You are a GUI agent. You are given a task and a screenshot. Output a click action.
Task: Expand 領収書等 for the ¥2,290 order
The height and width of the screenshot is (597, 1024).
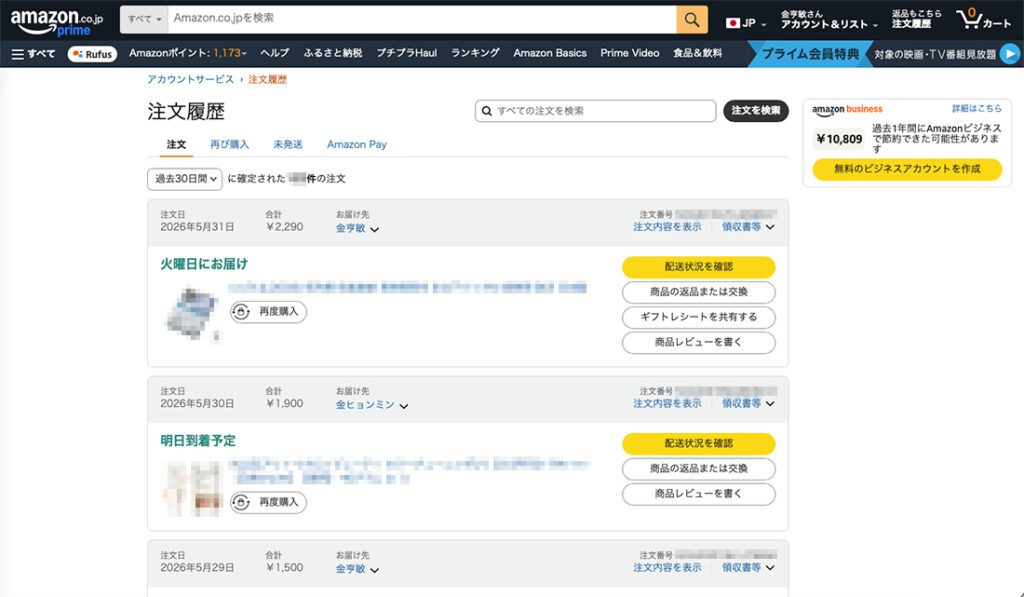coord(748,227)
